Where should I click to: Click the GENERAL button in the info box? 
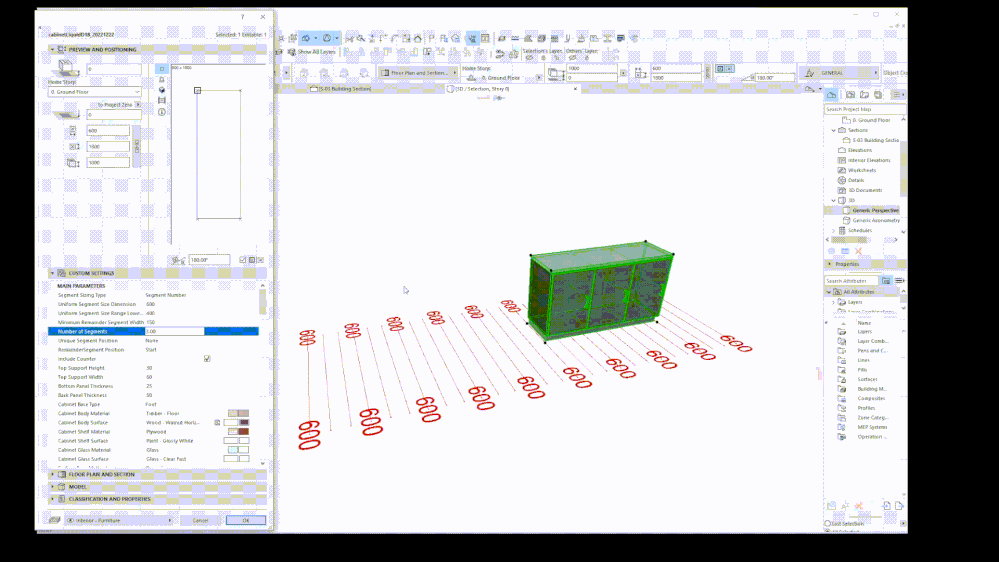pyautogui.click(x=839, y=73)
